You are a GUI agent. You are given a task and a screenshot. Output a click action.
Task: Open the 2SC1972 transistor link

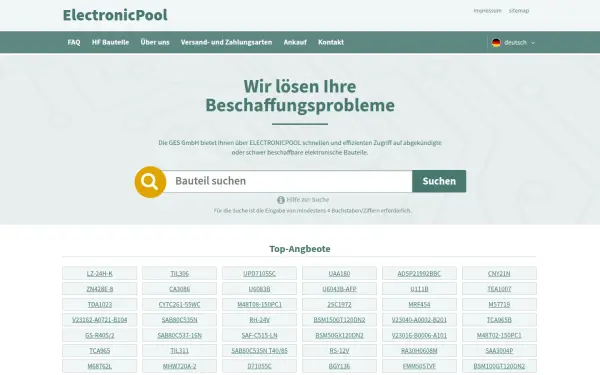[339, 305]
